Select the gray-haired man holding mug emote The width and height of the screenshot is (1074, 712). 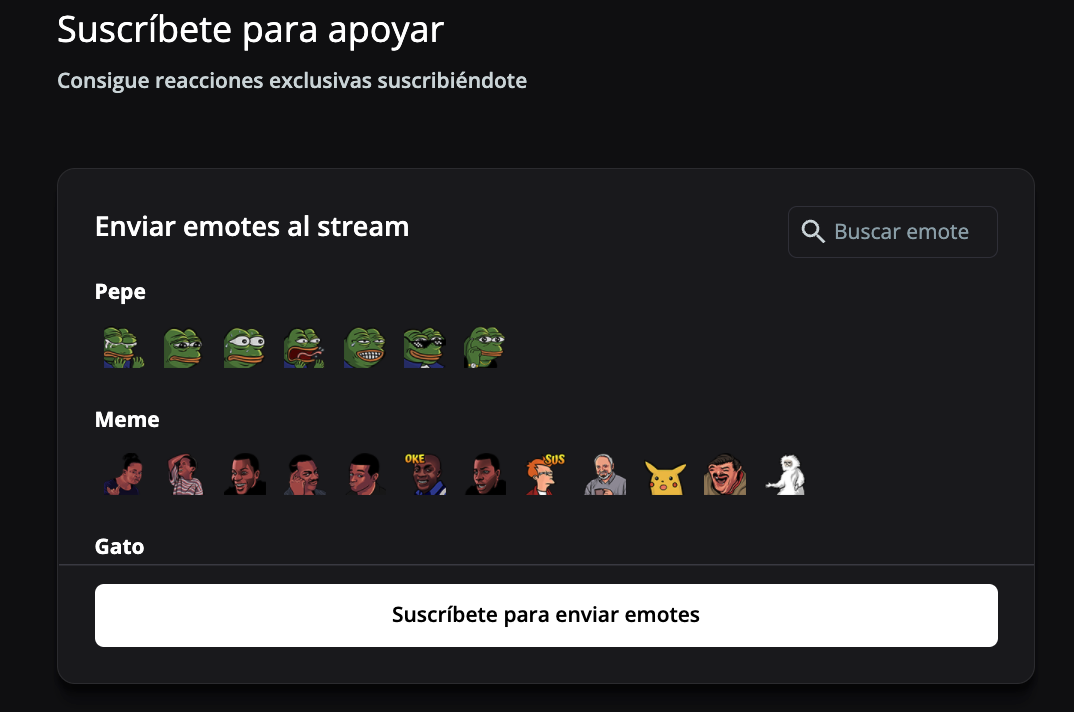(x=605, y=474)
